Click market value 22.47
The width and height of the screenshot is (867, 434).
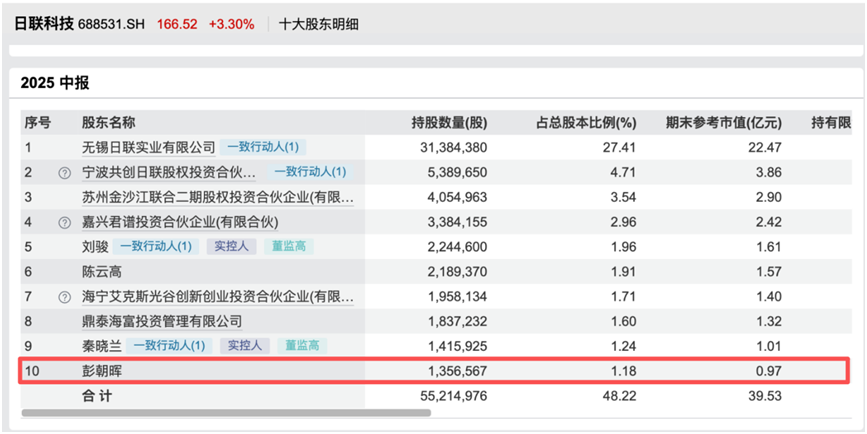pos(767,148)
